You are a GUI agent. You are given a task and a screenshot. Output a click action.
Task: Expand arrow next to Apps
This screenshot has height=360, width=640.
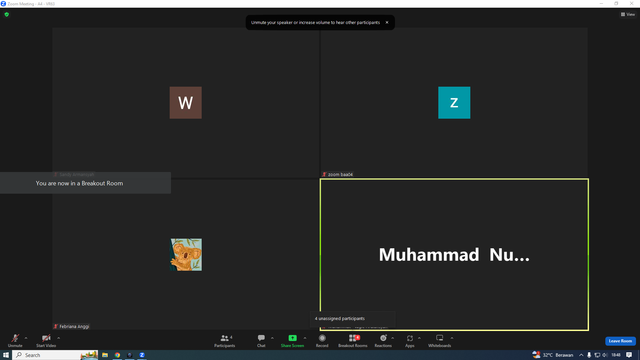(x=419, y=338)
